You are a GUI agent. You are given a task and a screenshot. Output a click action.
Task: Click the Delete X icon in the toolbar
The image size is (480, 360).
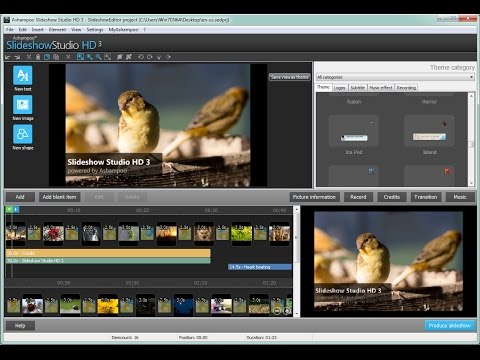point(68,57)
